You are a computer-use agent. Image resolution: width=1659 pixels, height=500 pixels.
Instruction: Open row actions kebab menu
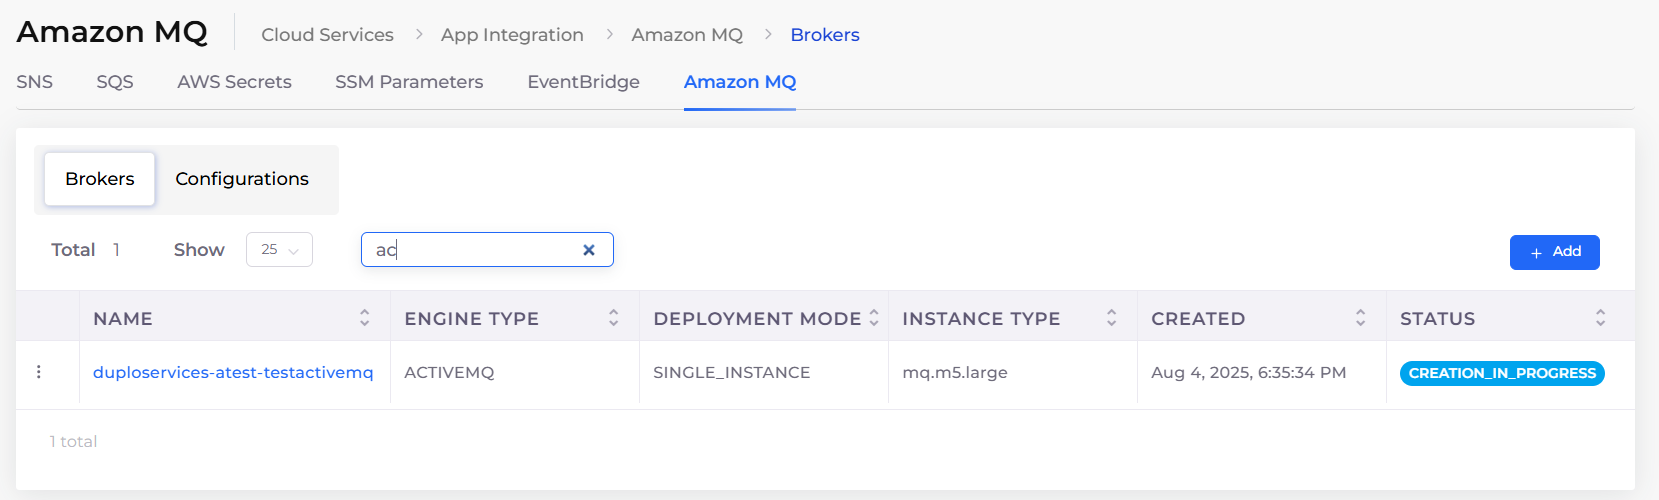(x=39, y=372)
